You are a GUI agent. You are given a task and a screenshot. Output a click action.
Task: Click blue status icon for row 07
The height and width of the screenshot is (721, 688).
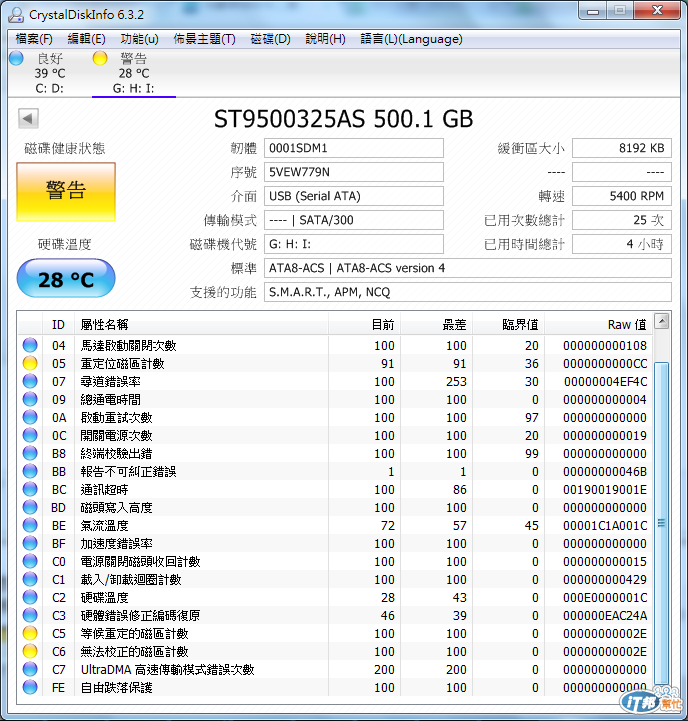[x=30, y=381]
